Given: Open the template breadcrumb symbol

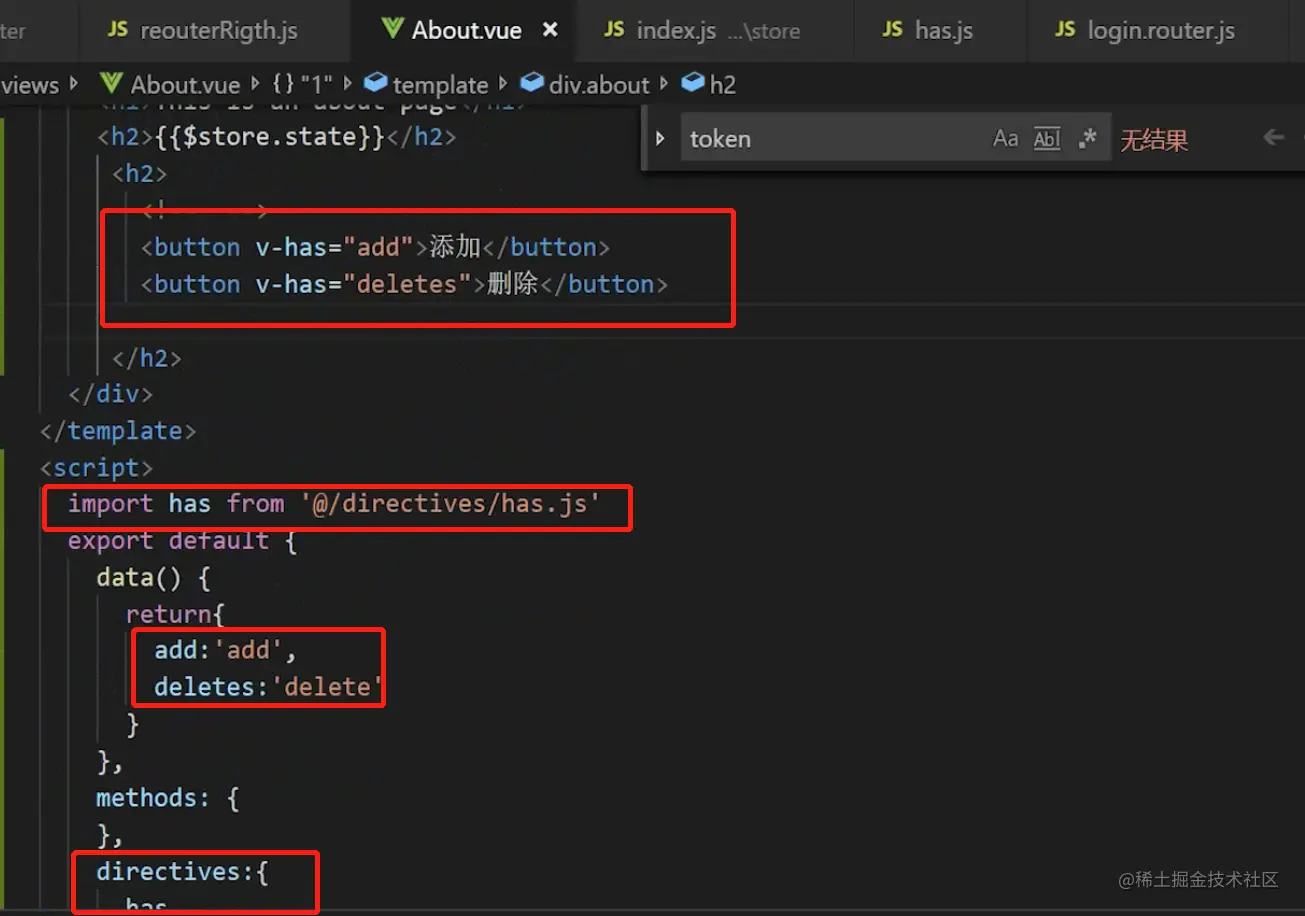Looking at the screenshot, I should (x=428, y=85).
